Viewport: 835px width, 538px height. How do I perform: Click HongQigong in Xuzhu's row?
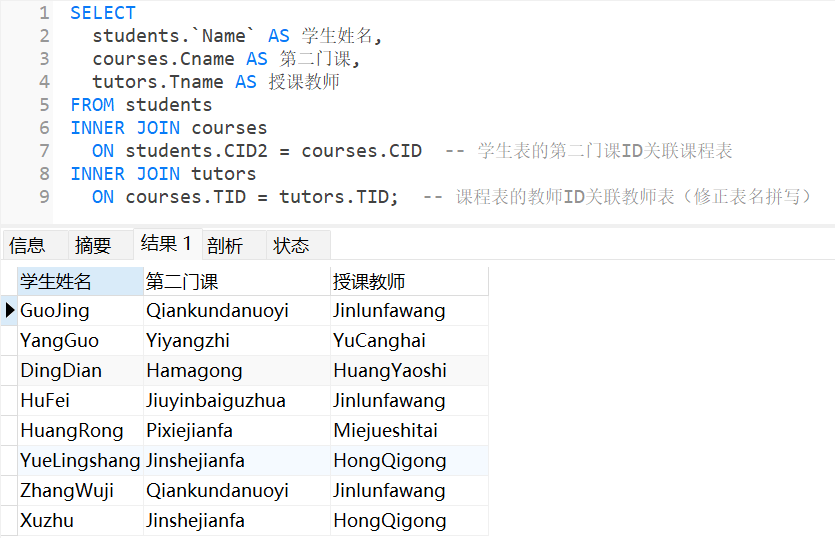click(x=409, y=520)
